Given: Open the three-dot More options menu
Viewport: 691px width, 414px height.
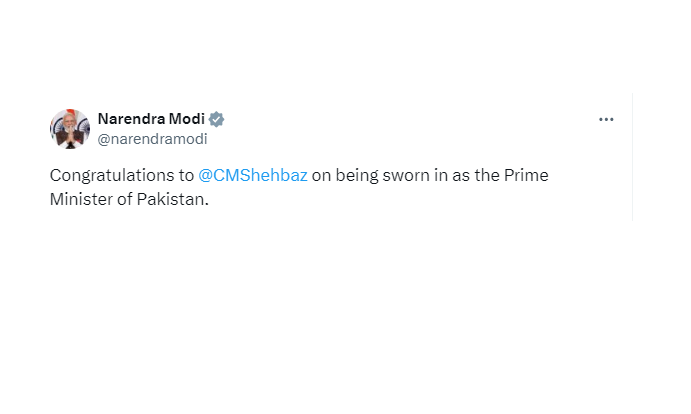Looking at the screenshot, I should 606,119.
